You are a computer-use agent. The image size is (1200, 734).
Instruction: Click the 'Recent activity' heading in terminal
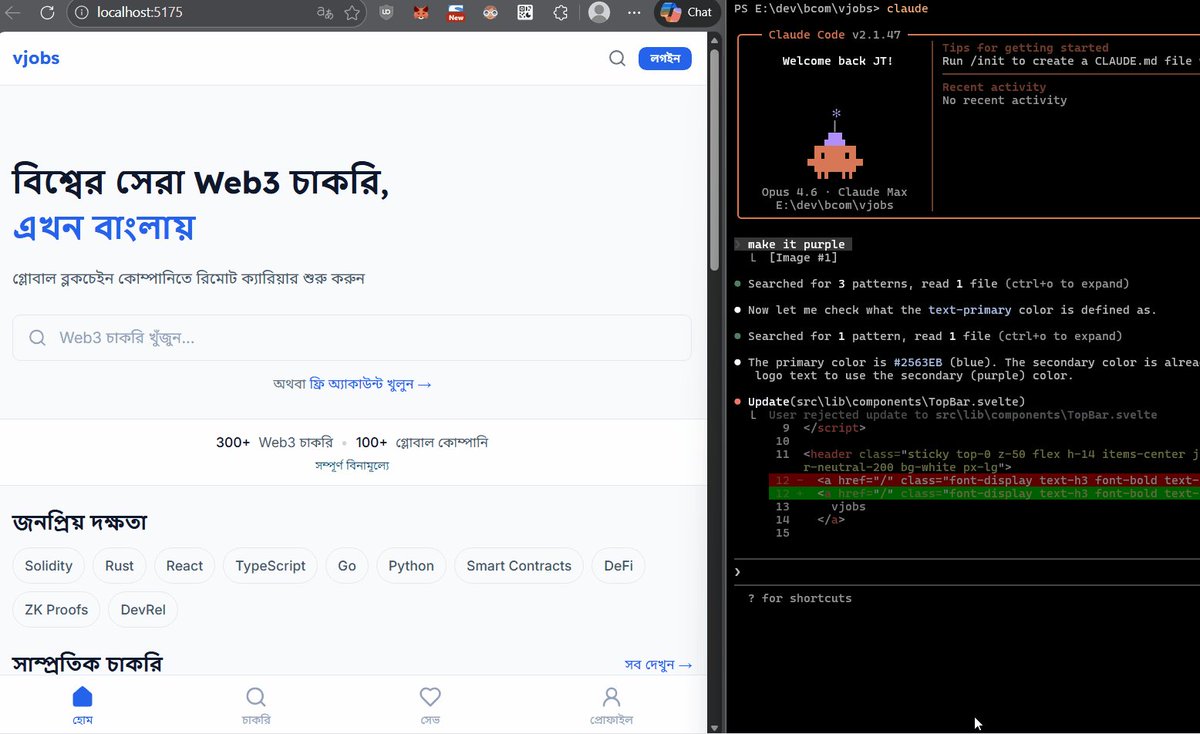pos(994,87)
